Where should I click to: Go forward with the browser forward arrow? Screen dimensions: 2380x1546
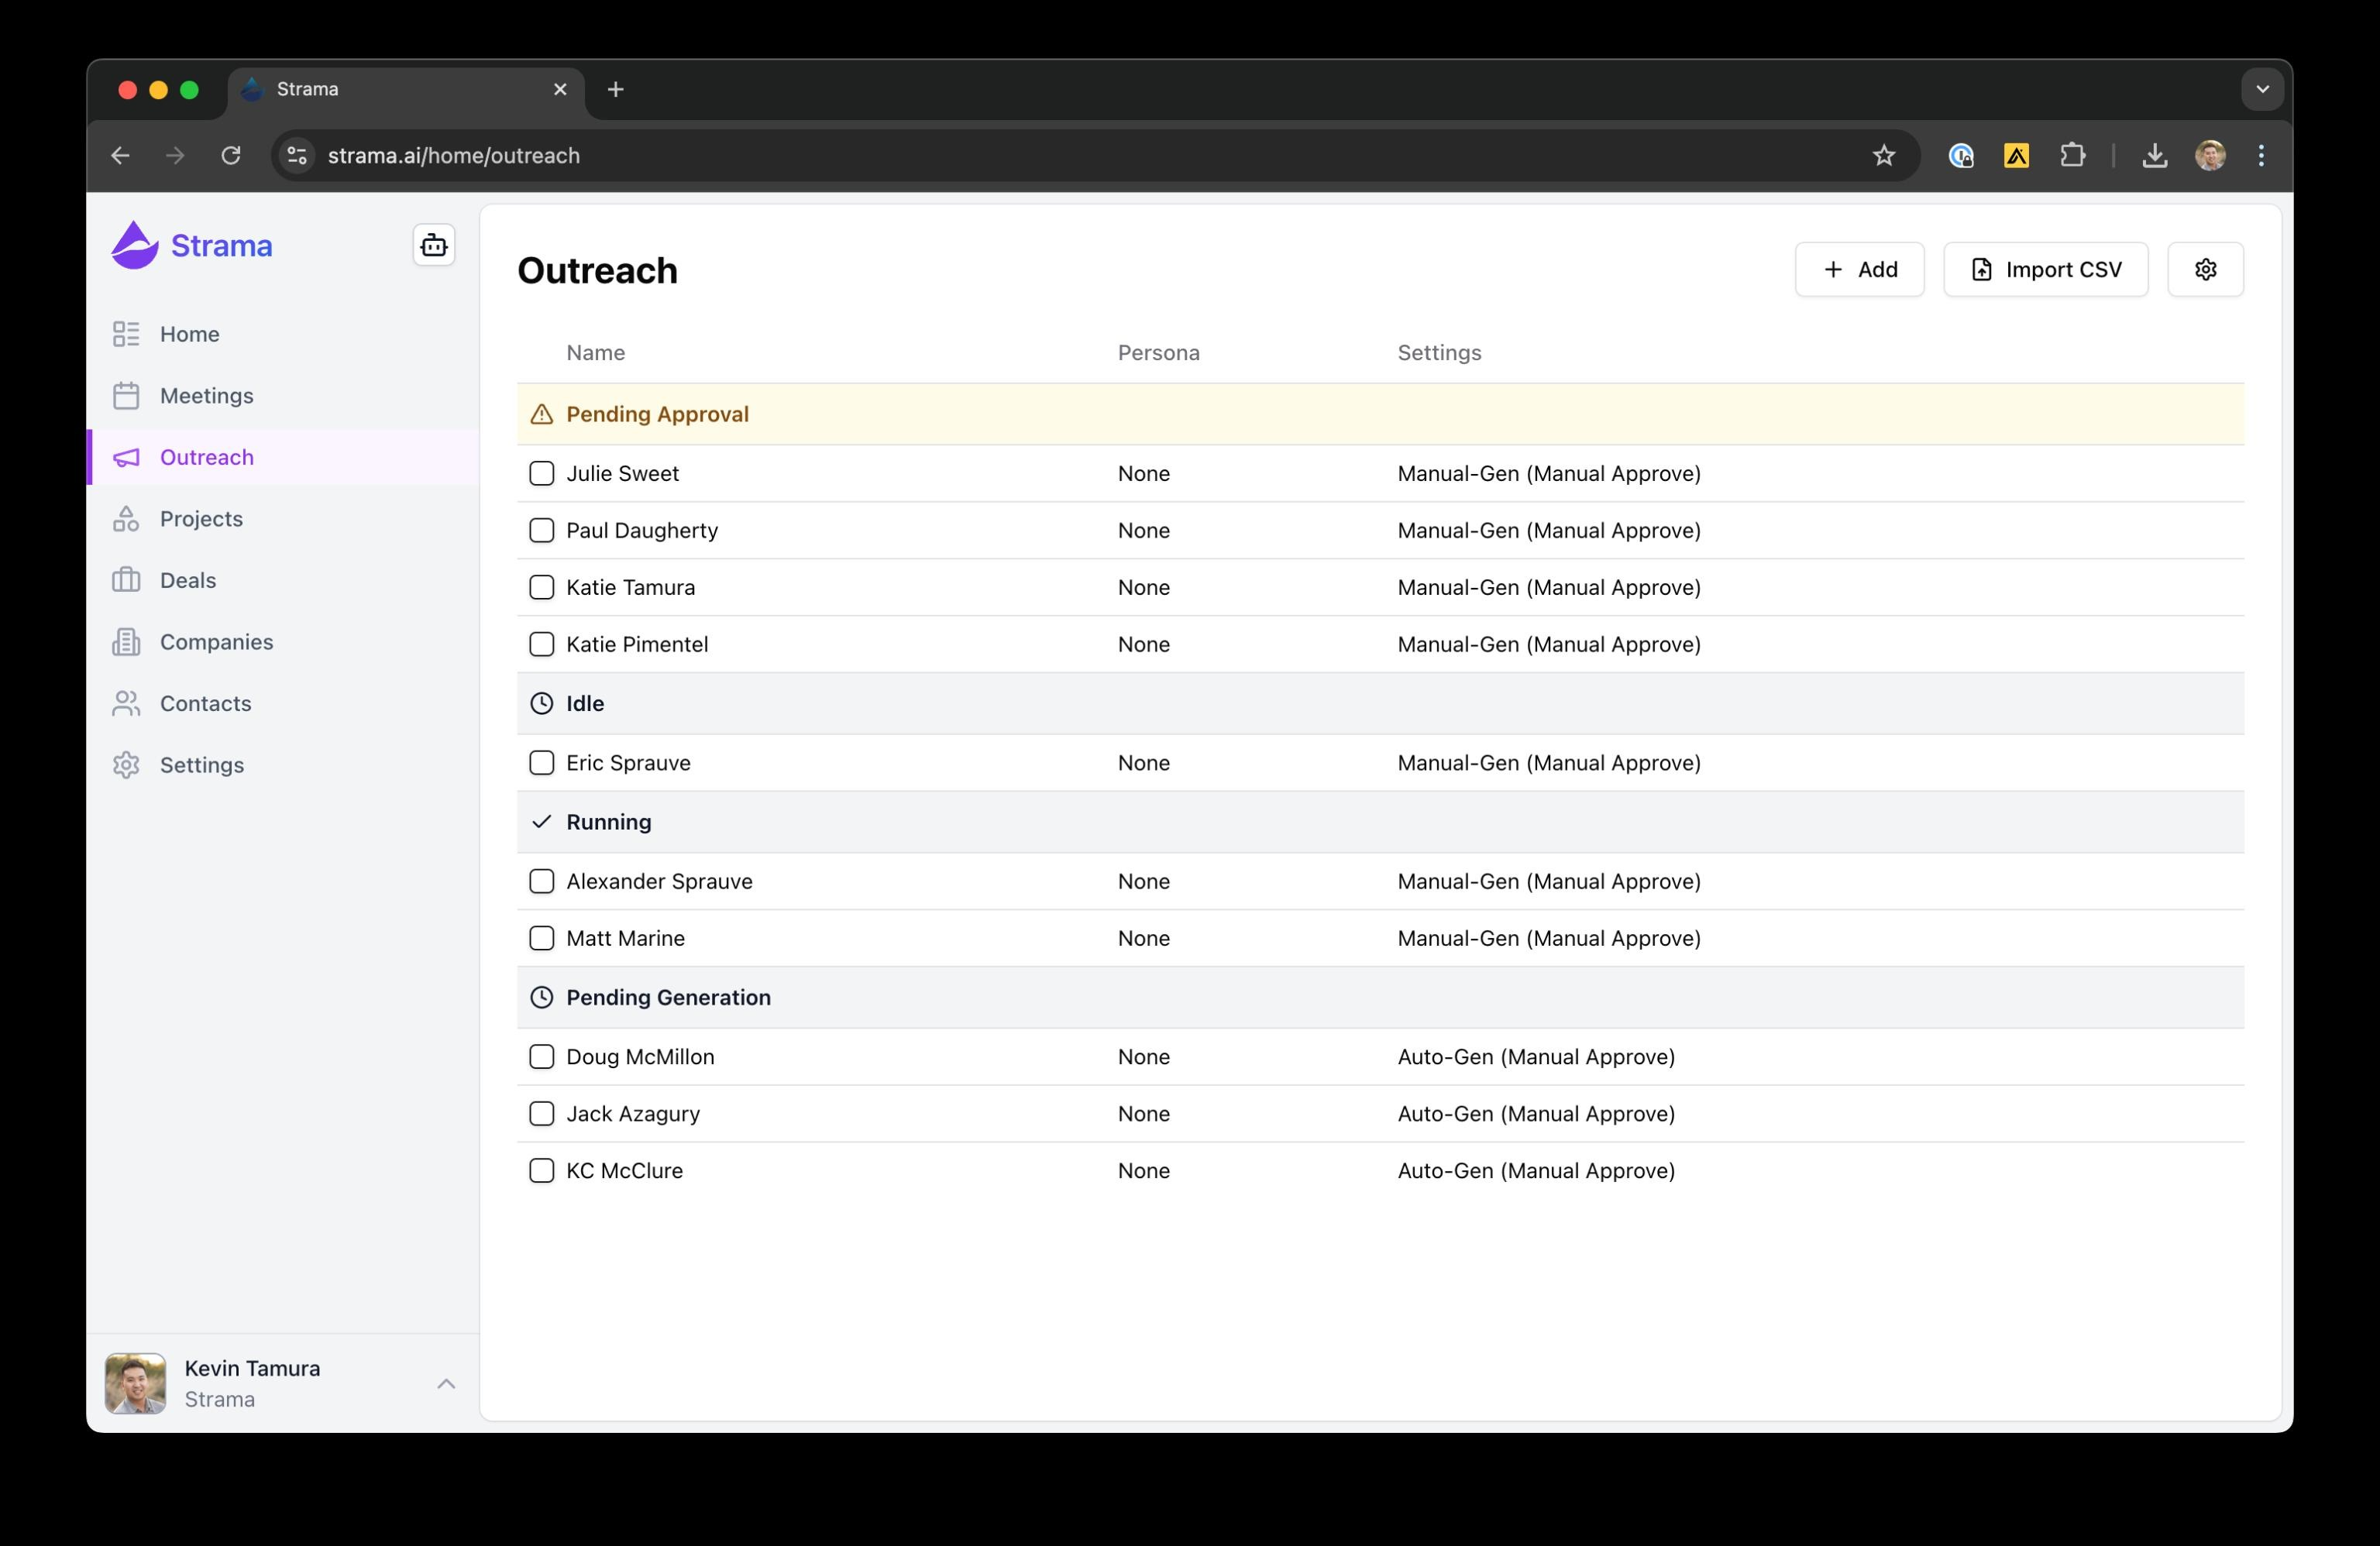tap(175, 155)
